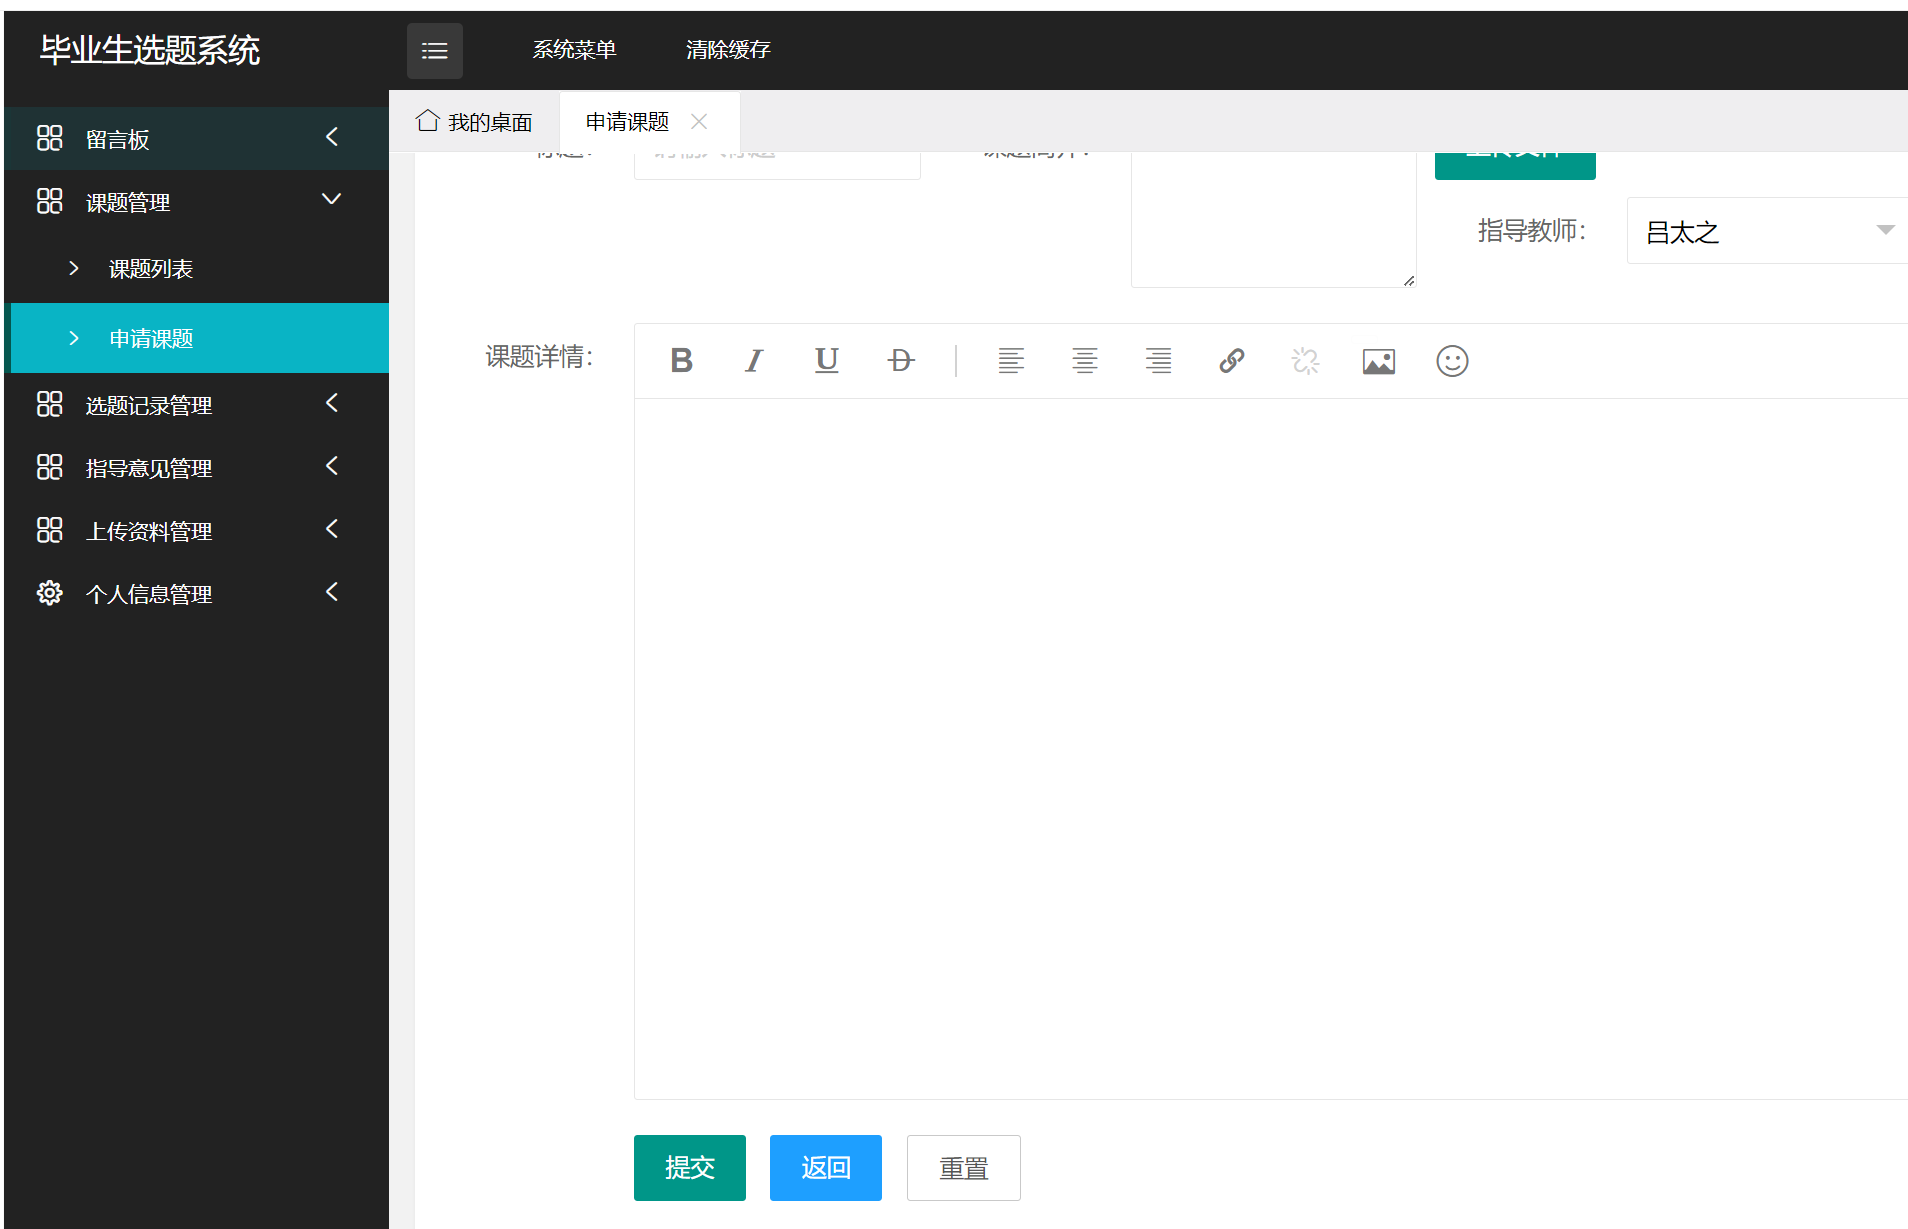Open the emoji picker in the editor
Image resolution: width=1908 pixels, height=1229 pixels.
click(1452, 361)
